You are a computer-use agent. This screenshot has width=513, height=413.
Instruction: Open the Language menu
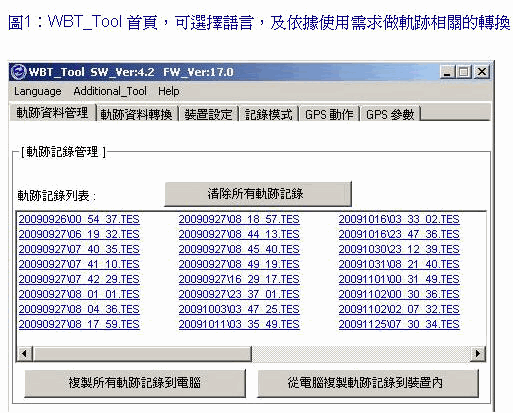38,91
